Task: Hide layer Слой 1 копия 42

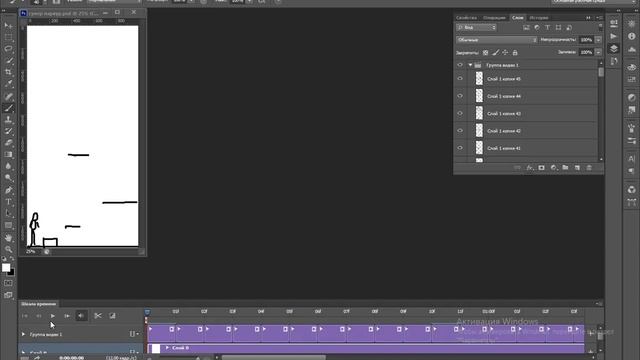Action: (x=460, y=131)
